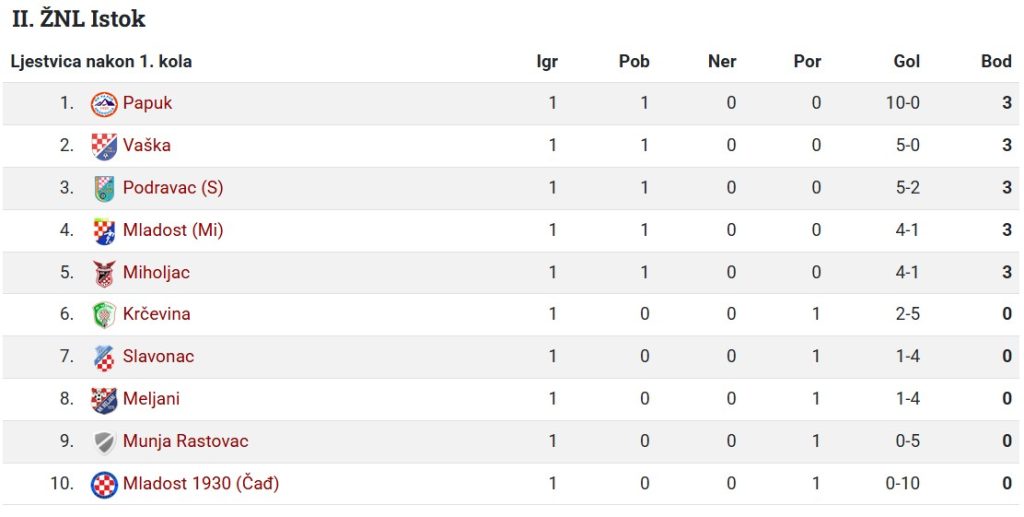Click the Meljani club crest icon
Image resolution: width=1024 pixels, height=517 pixels.
[104, 400]
